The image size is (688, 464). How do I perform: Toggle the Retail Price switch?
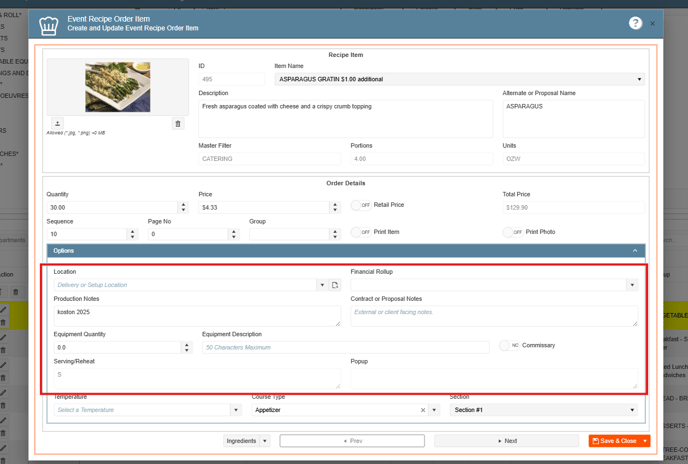360,205
